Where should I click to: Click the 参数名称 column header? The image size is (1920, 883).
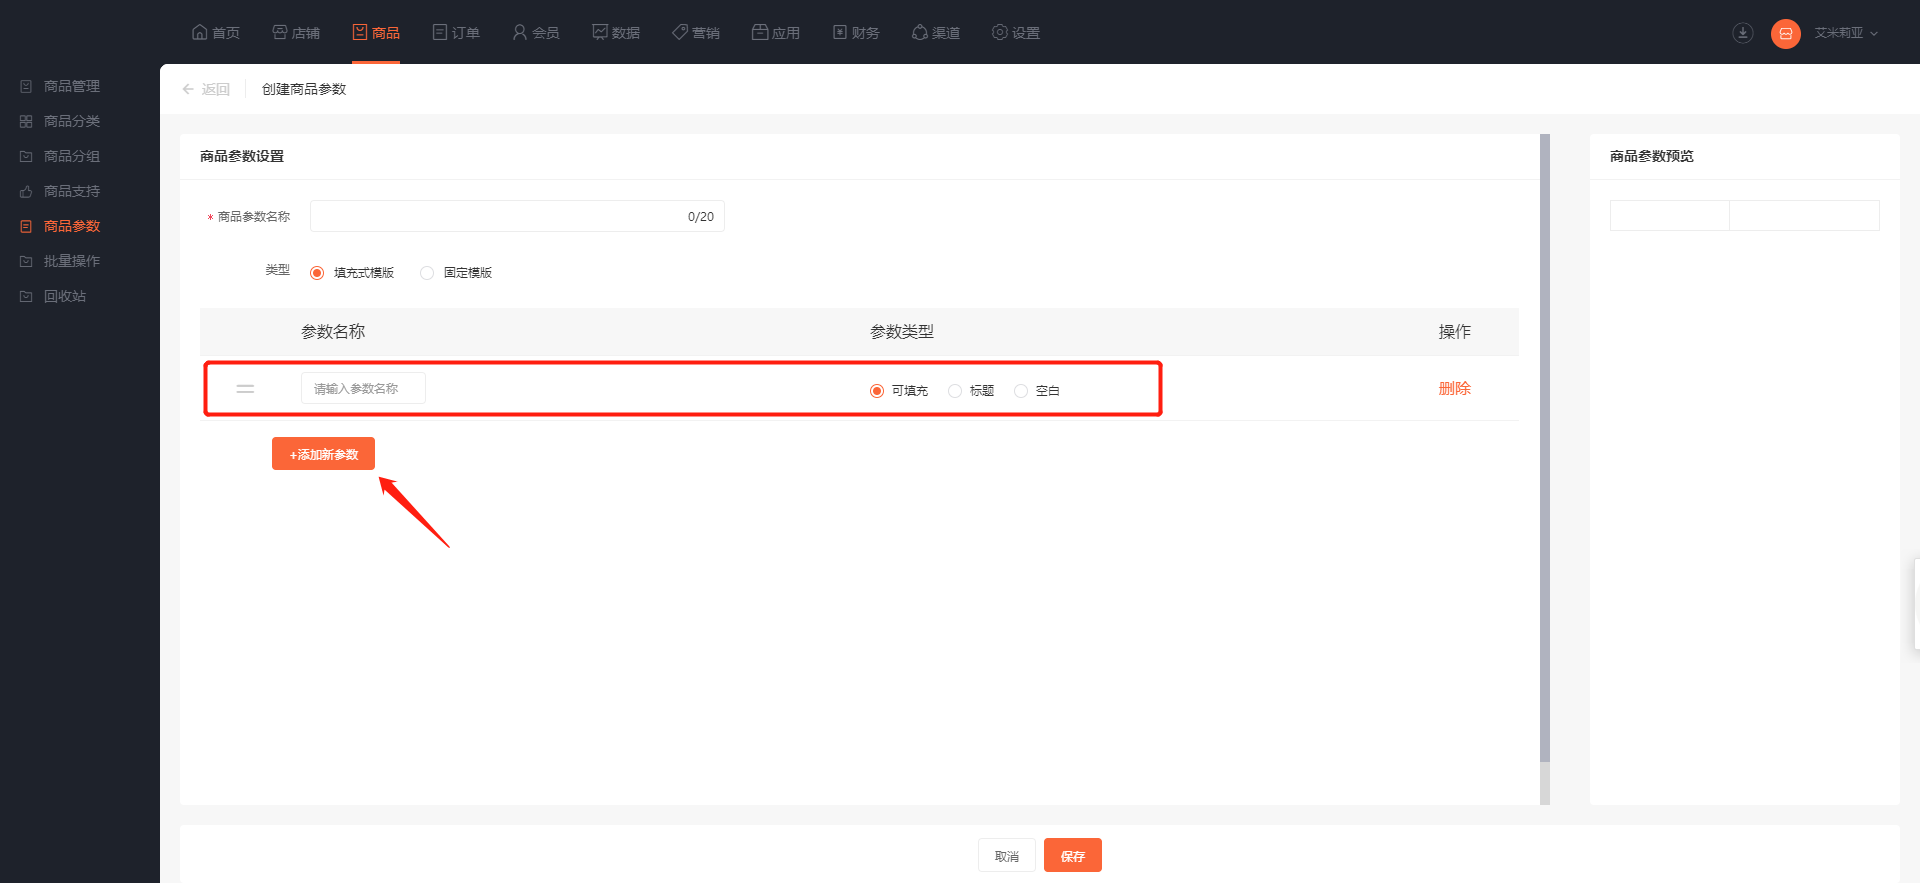click(x=333, y=331)
